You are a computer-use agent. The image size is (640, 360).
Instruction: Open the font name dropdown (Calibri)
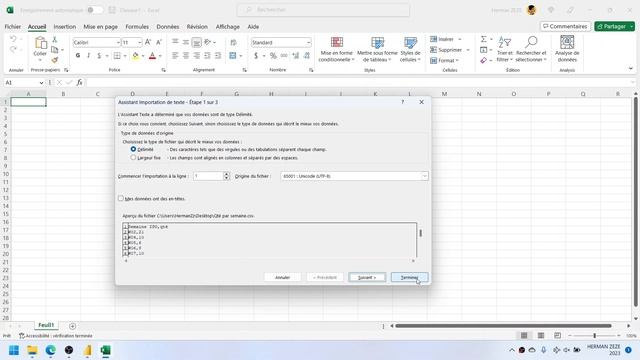tap(118, 42)
